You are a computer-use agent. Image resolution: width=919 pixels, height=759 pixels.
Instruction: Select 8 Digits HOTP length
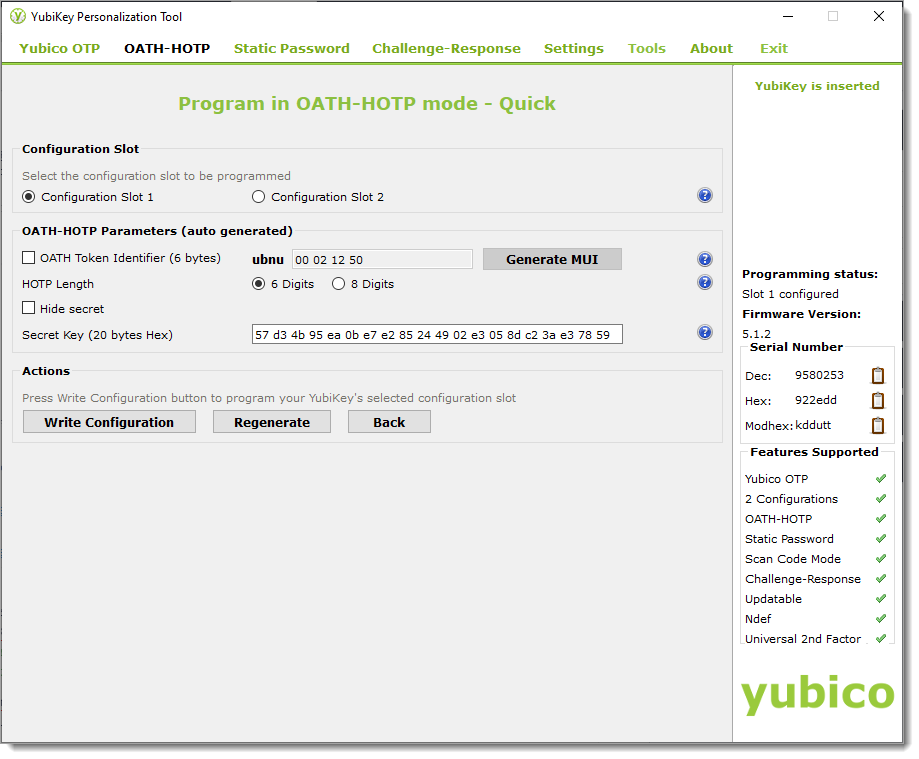pos(337,282)
